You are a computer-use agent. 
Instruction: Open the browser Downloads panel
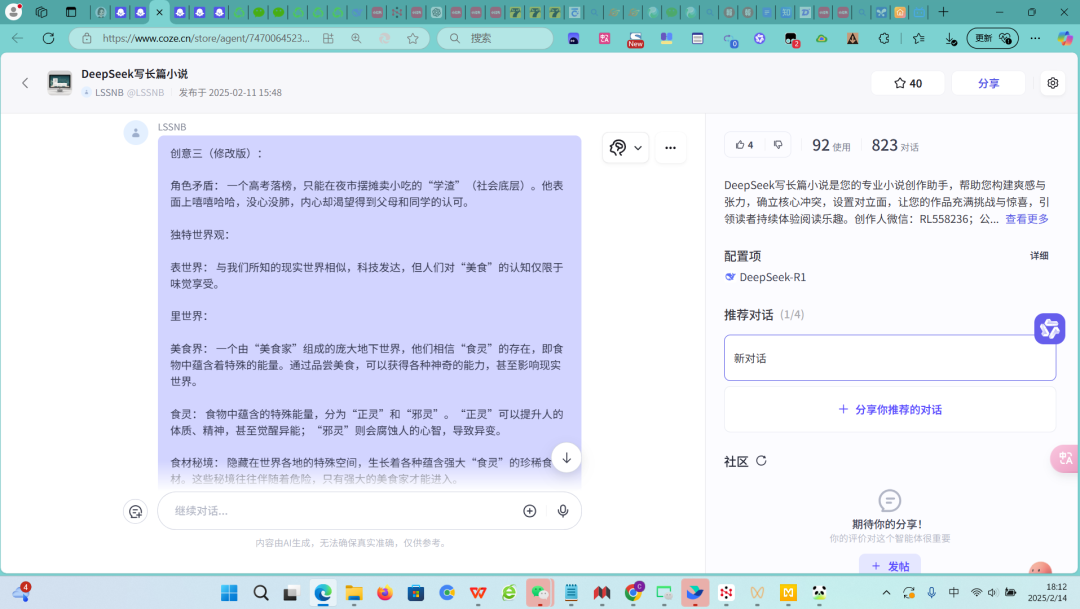point(951,39)
